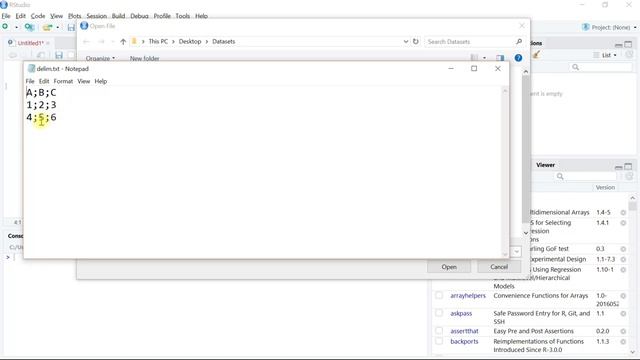Maximize the Environment pane in RStudio
Image resolution: width=640 pixels, height=360 pixels.
point(628,44)
